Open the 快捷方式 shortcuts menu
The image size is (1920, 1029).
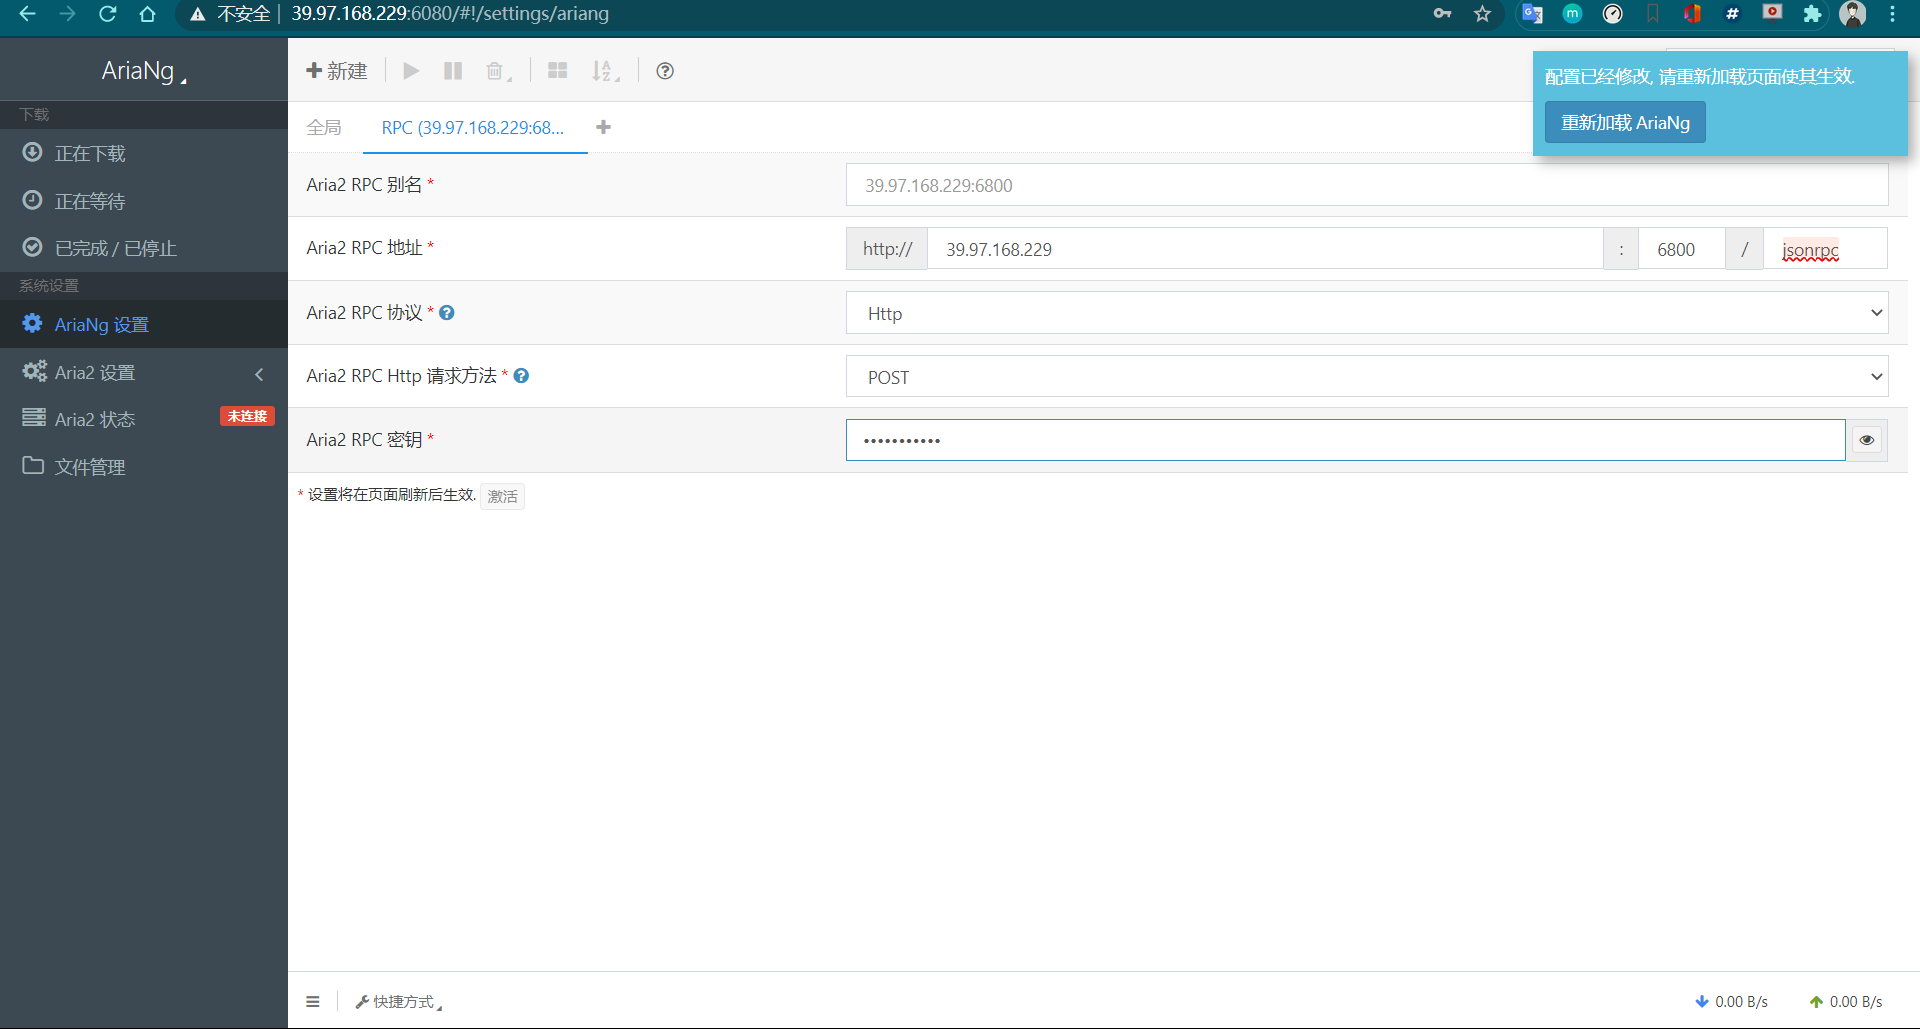398,1001
